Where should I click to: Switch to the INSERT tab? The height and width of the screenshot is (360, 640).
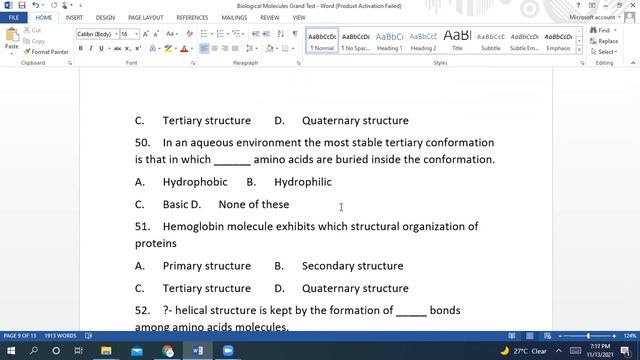[x=74, y=18]
